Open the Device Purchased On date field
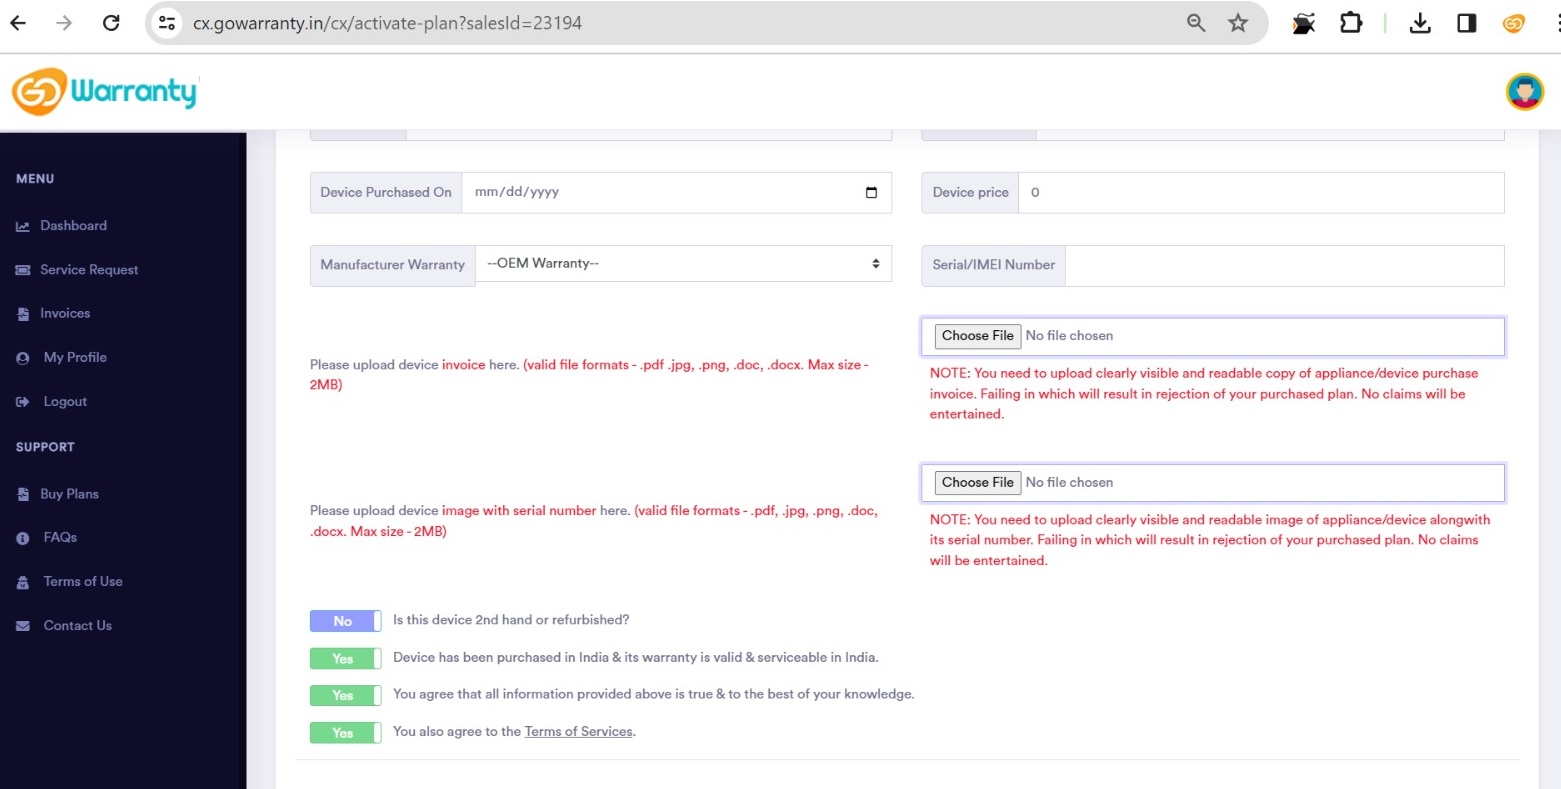Screen dimensions: 1561x789 pyautogui.click(x=660, y=192)
